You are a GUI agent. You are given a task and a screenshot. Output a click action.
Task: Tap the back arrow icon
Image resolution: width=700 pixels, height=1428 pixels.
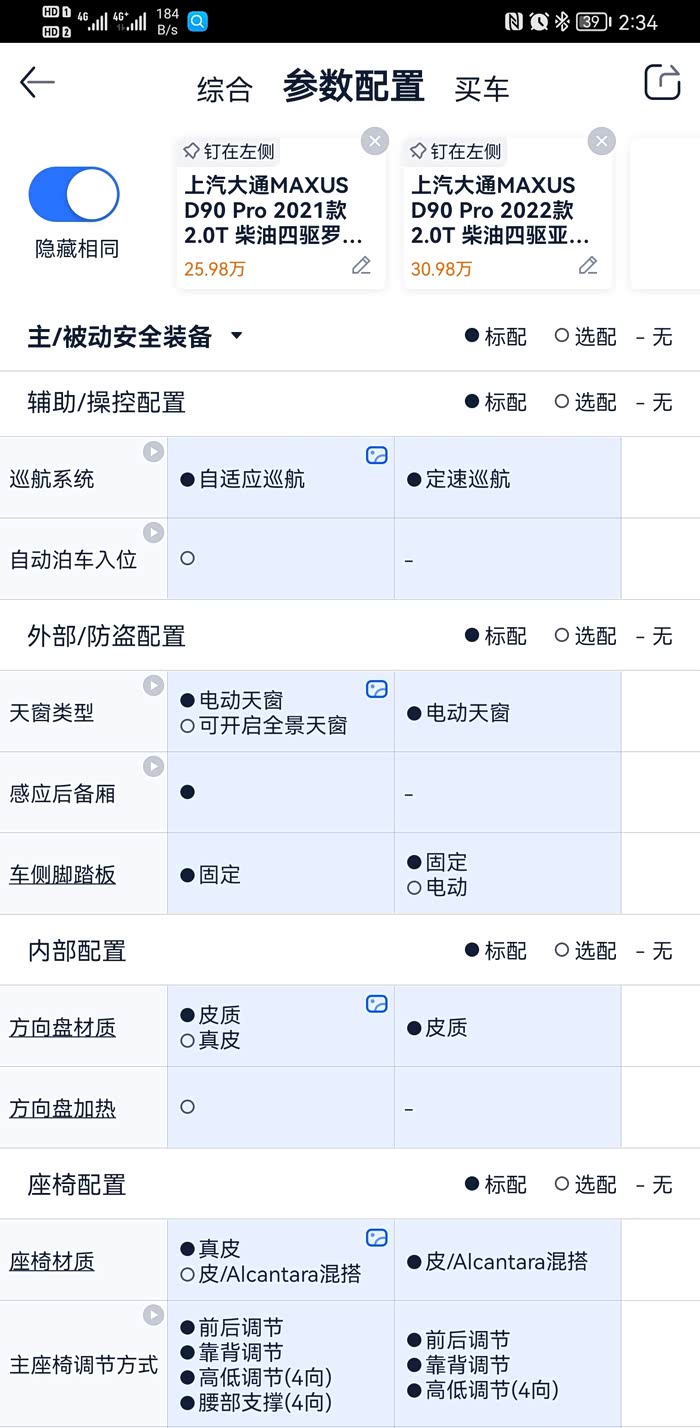37,82
